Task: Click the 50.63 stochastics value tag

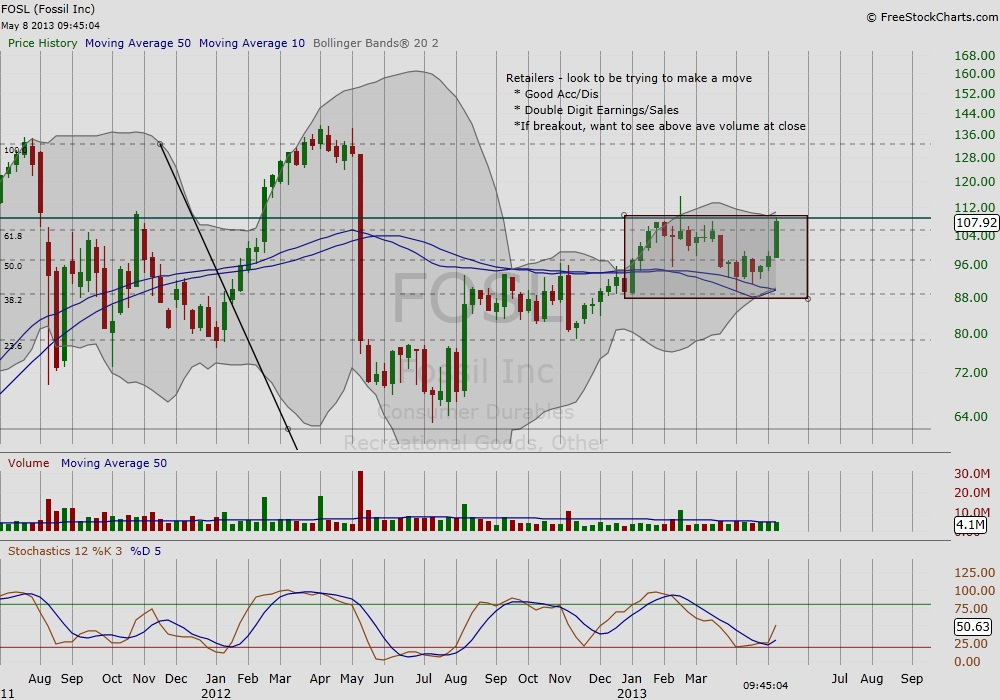Action: coord(973,627)
